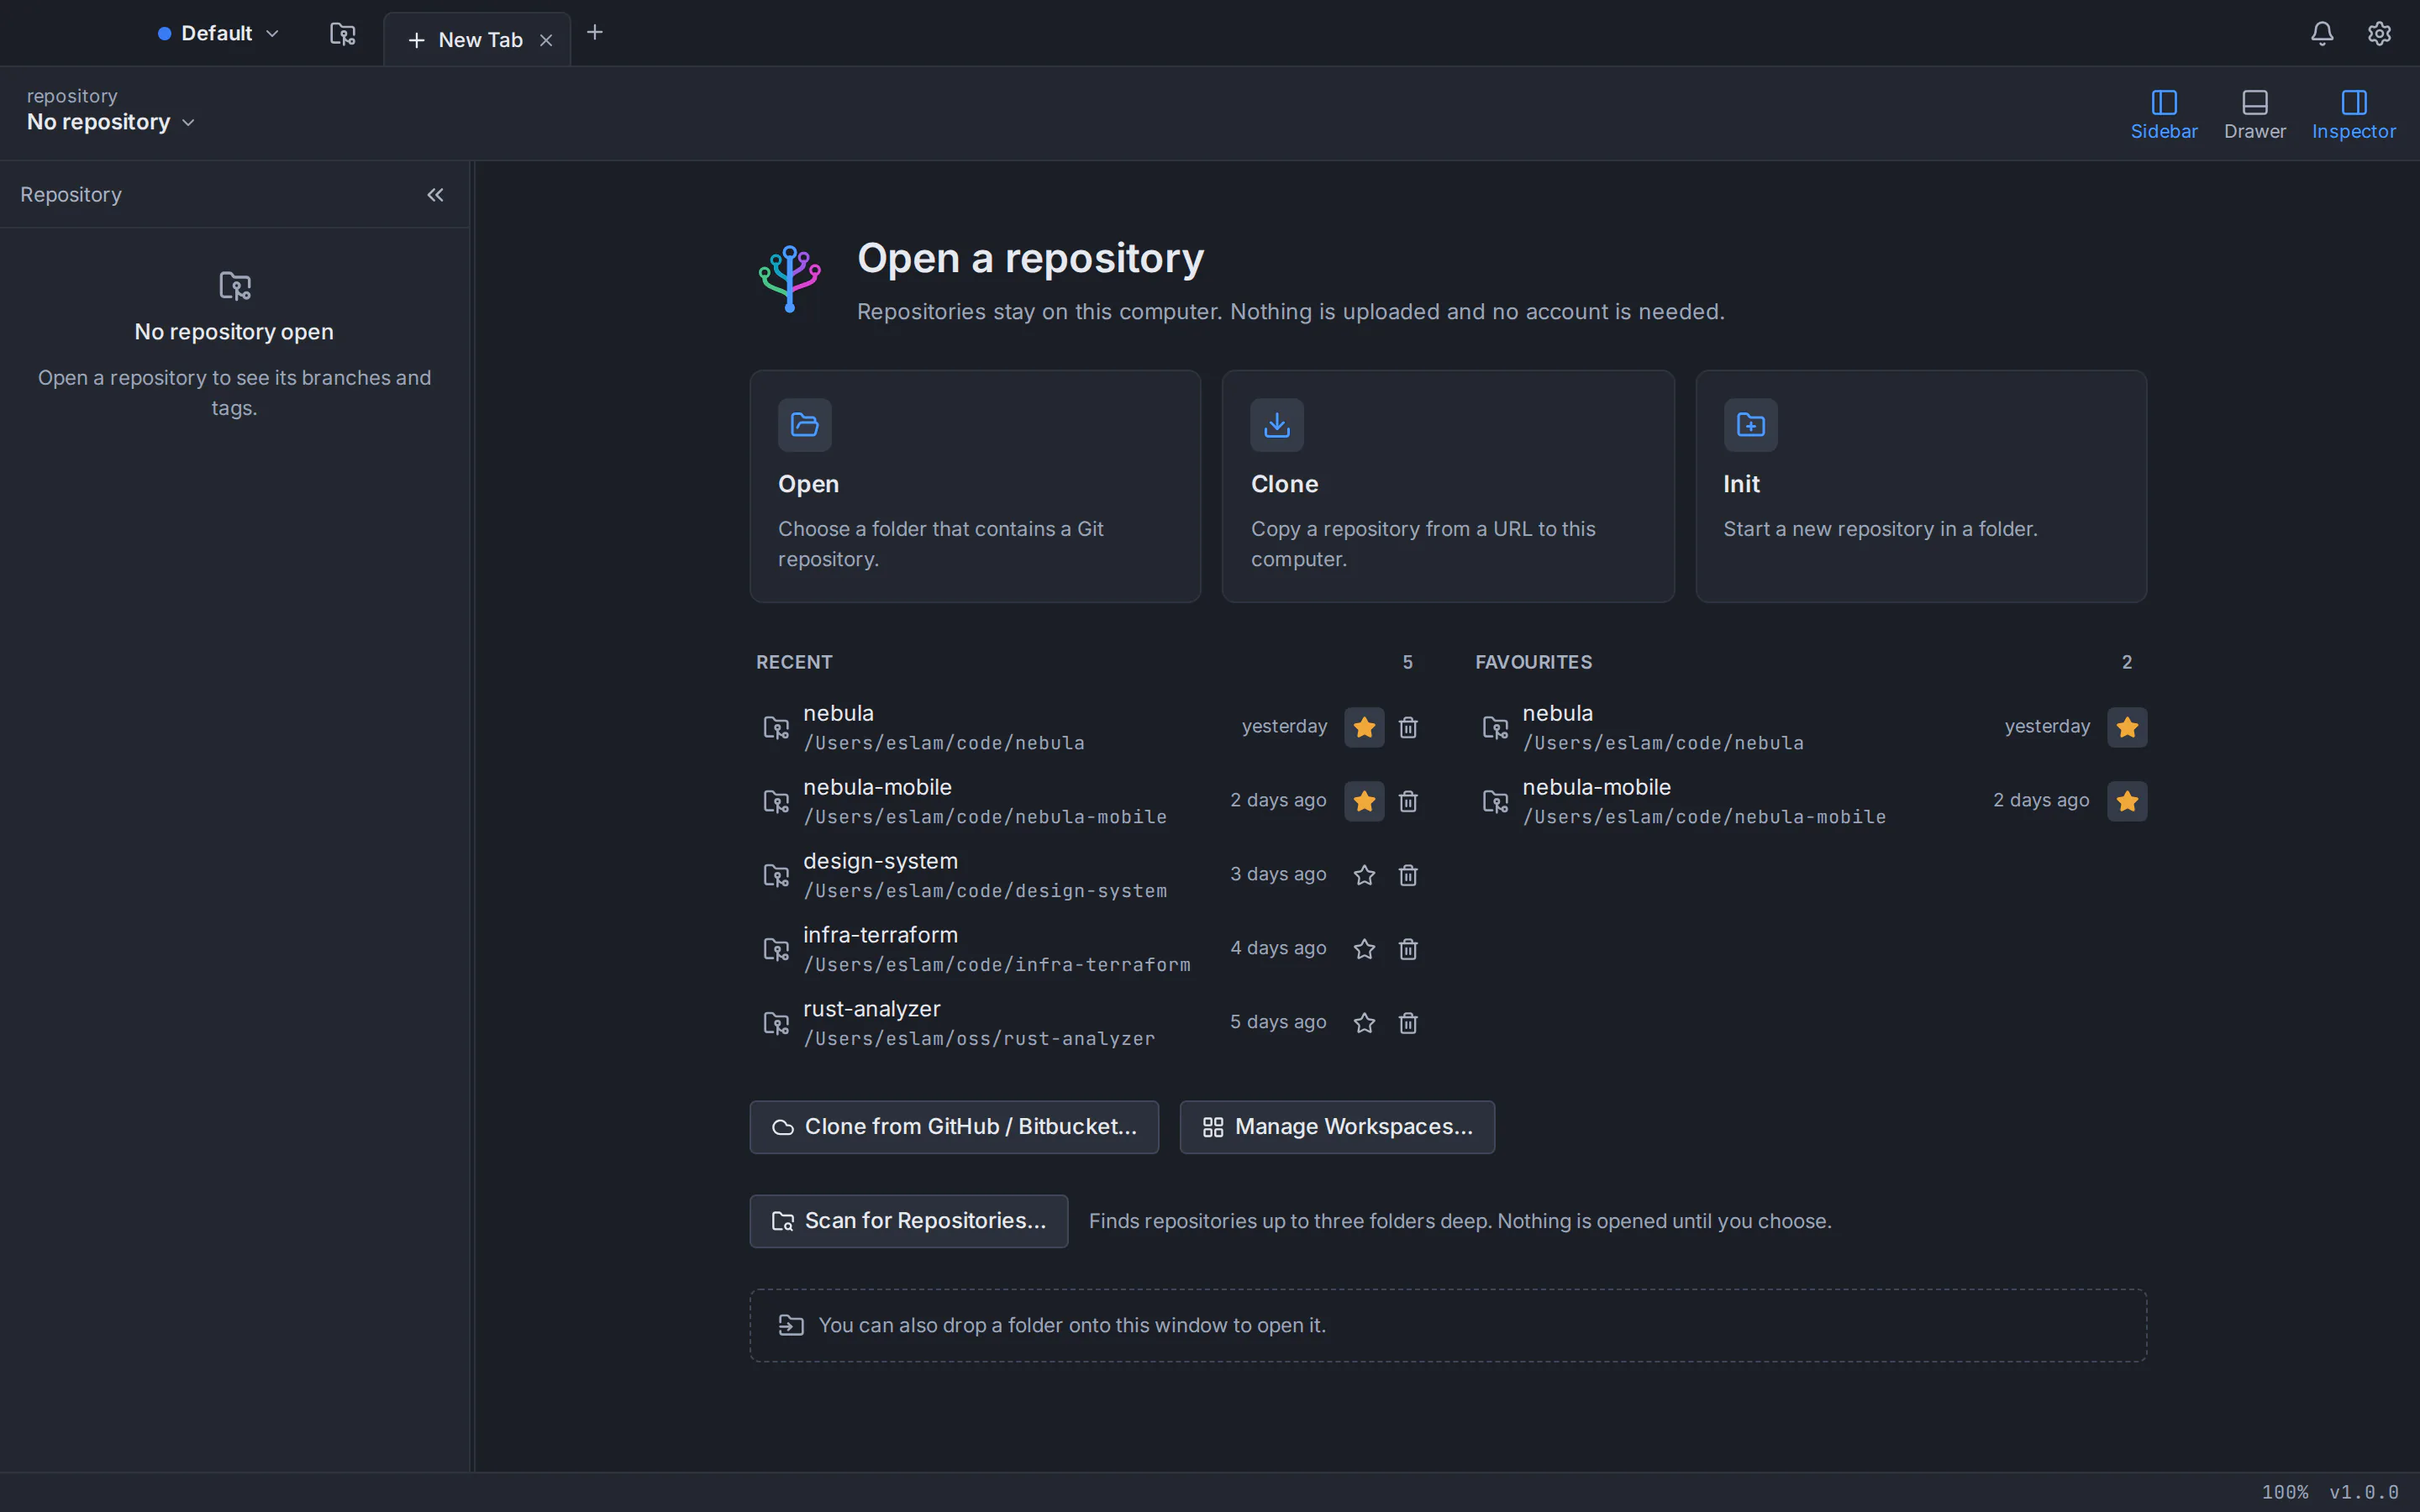Choose the Open card title
Image resolution: width=2420 pixels, height=1512 pixels.
[809, 484]
